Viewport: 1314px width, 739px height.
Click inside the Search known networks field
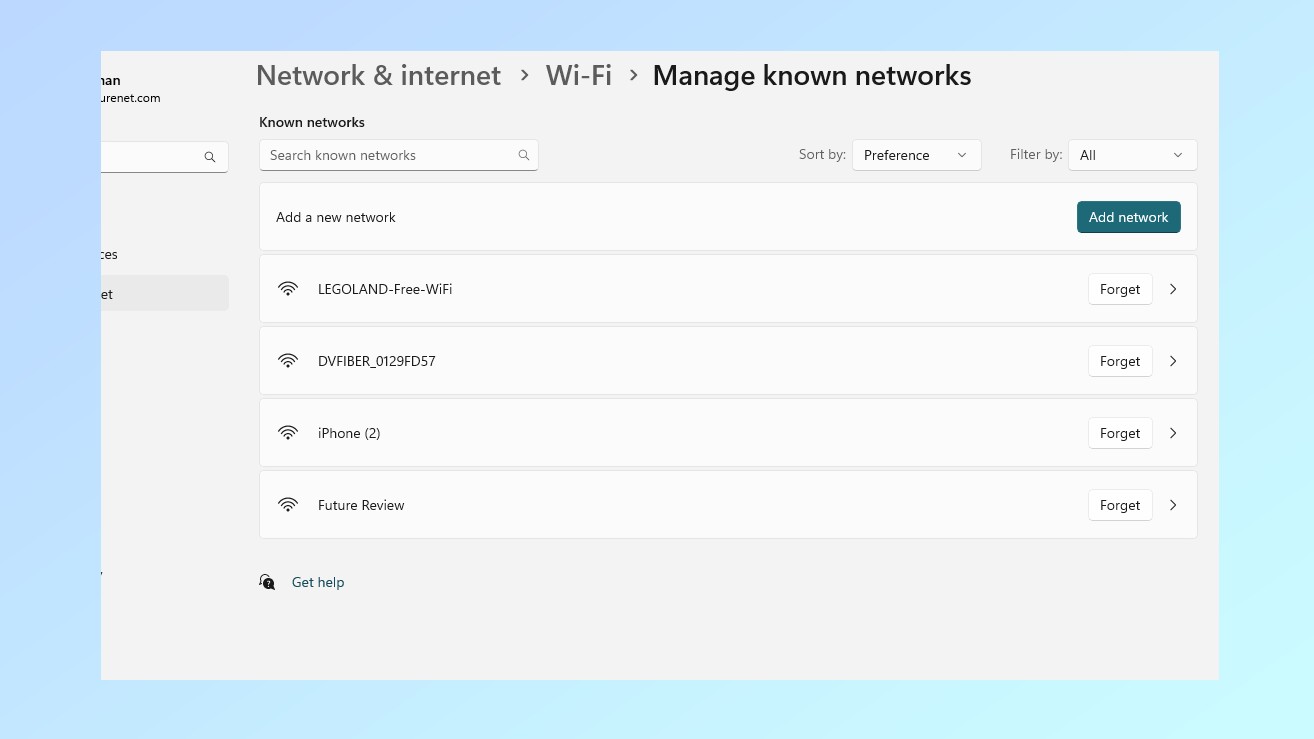coord(390,155)
